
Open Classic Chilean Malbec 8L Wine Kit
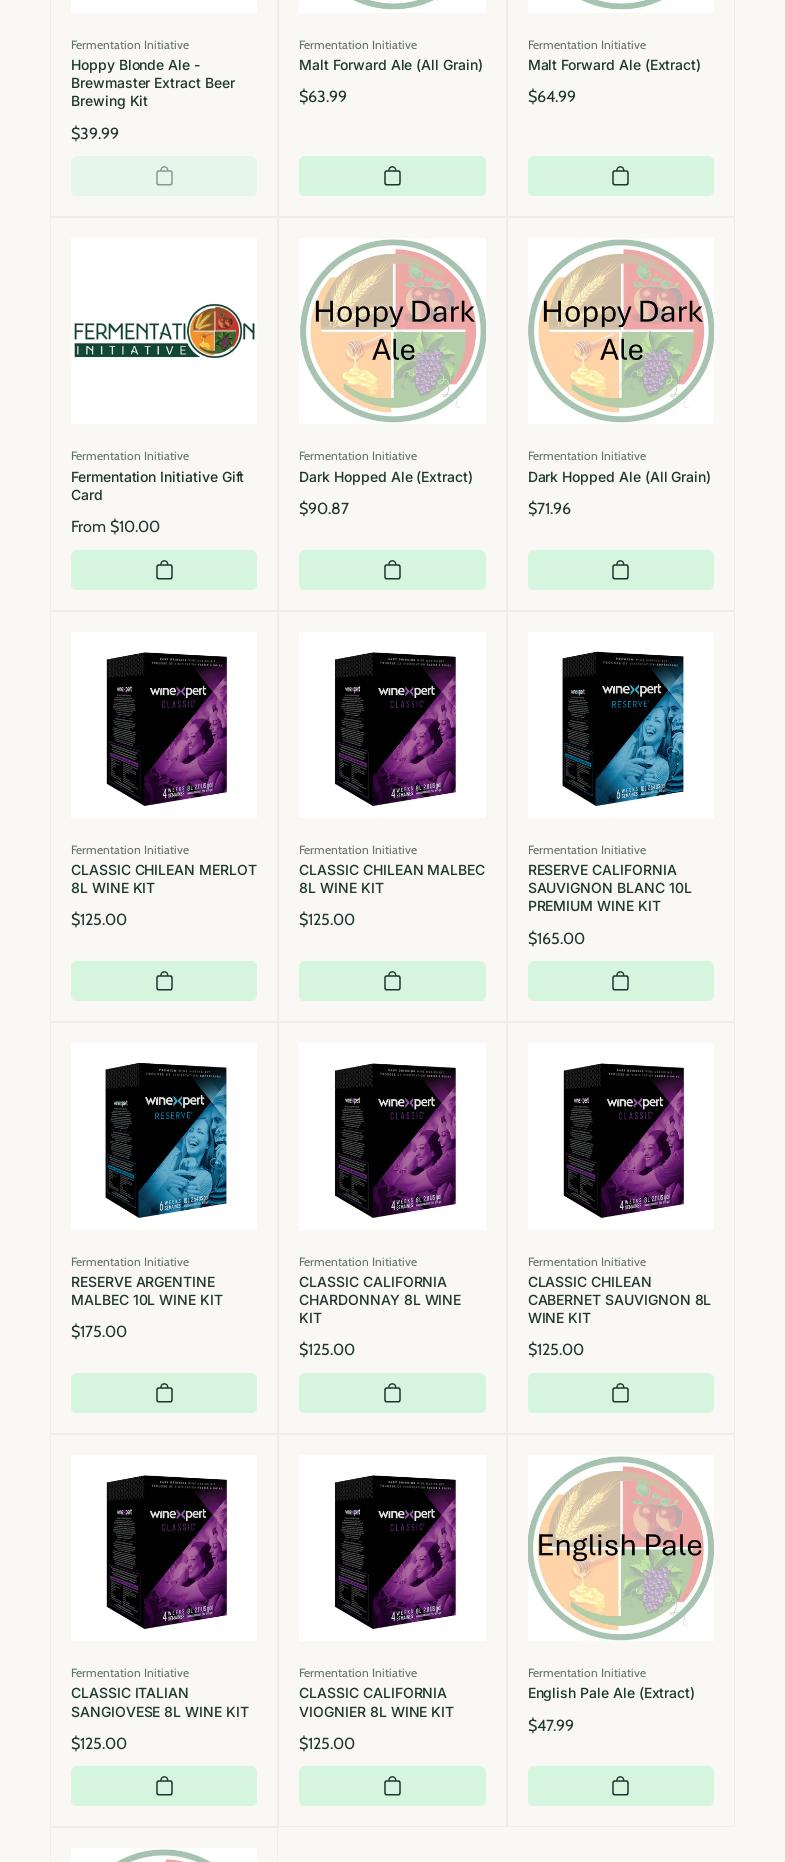392,879
